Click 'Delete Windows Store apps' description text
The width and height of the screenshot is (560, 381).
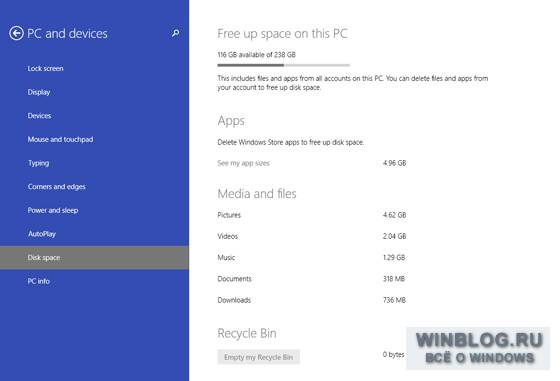click(x=291, y=142)
